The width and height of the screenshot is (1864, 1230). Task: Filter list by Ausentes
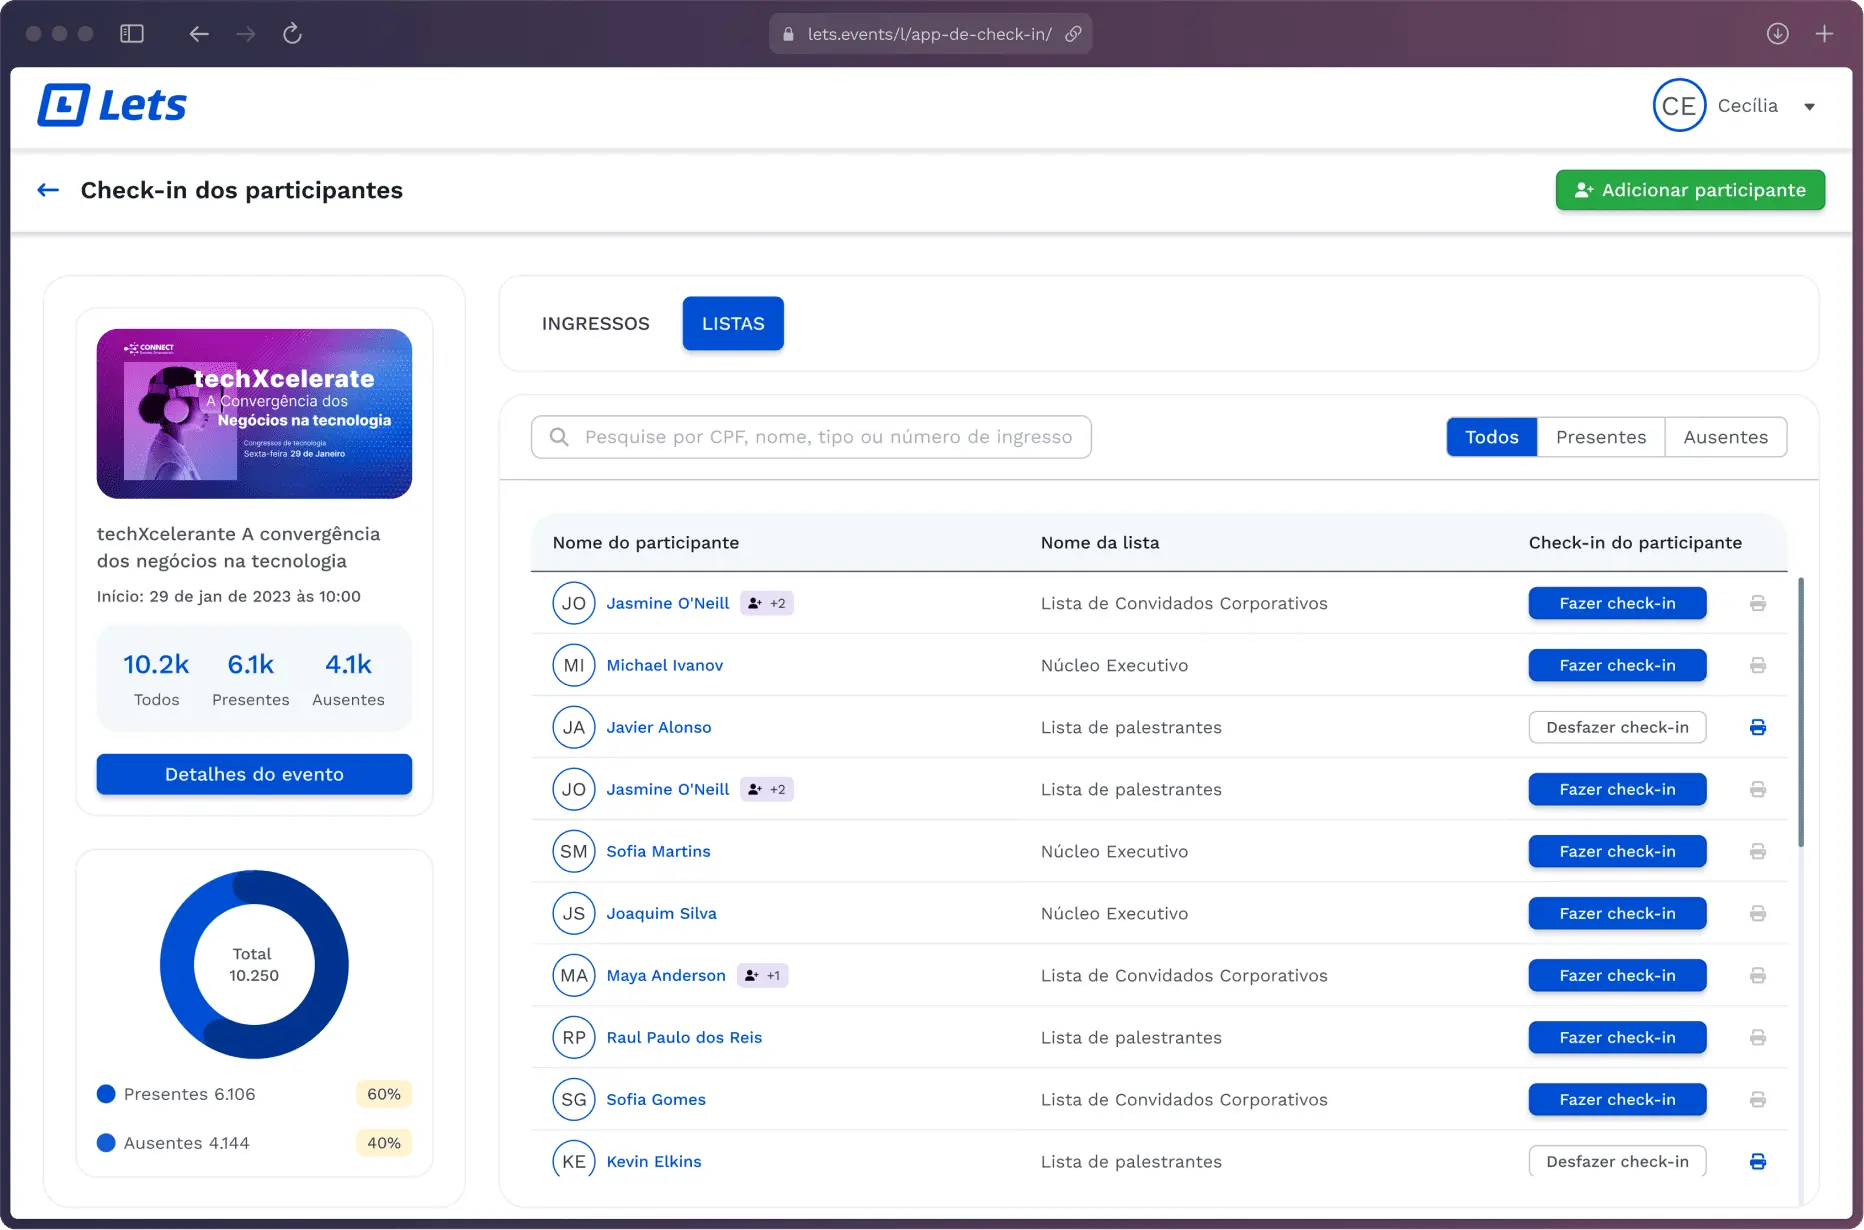[1725, 437]
